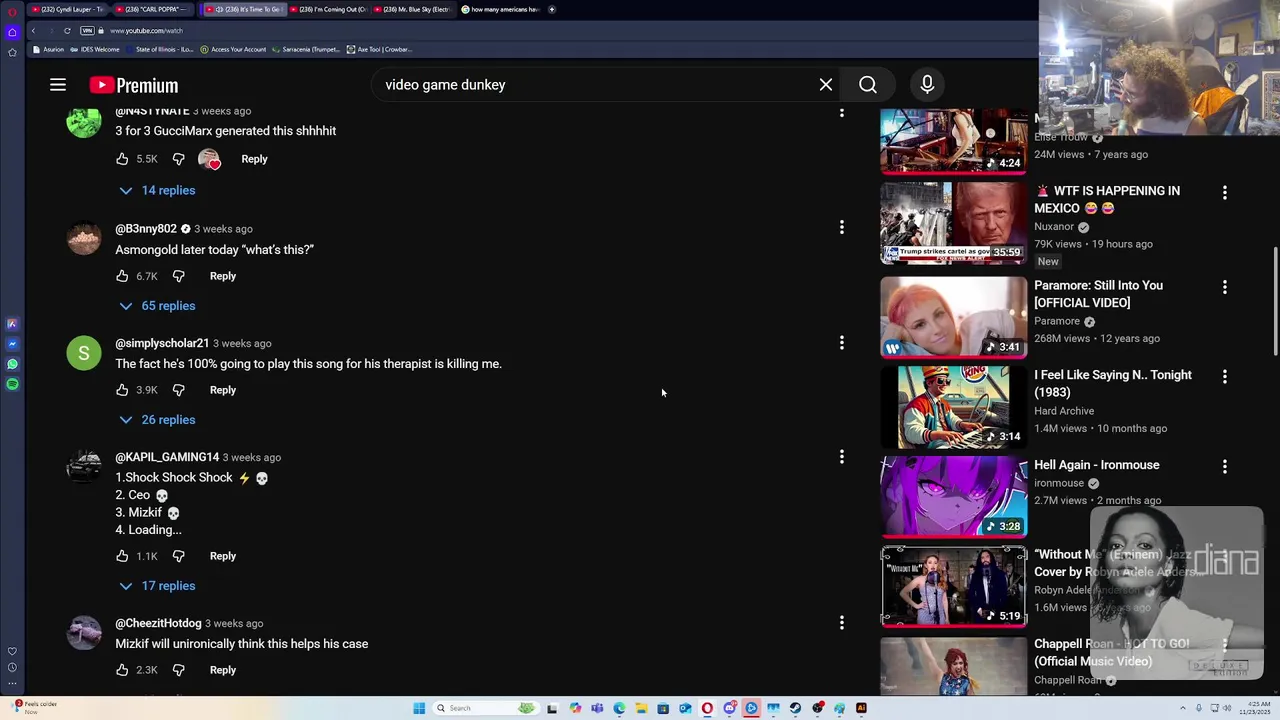
Task: Like the @N4STYNATE comment
Action: pyautogui.click(x=122, y=159)
